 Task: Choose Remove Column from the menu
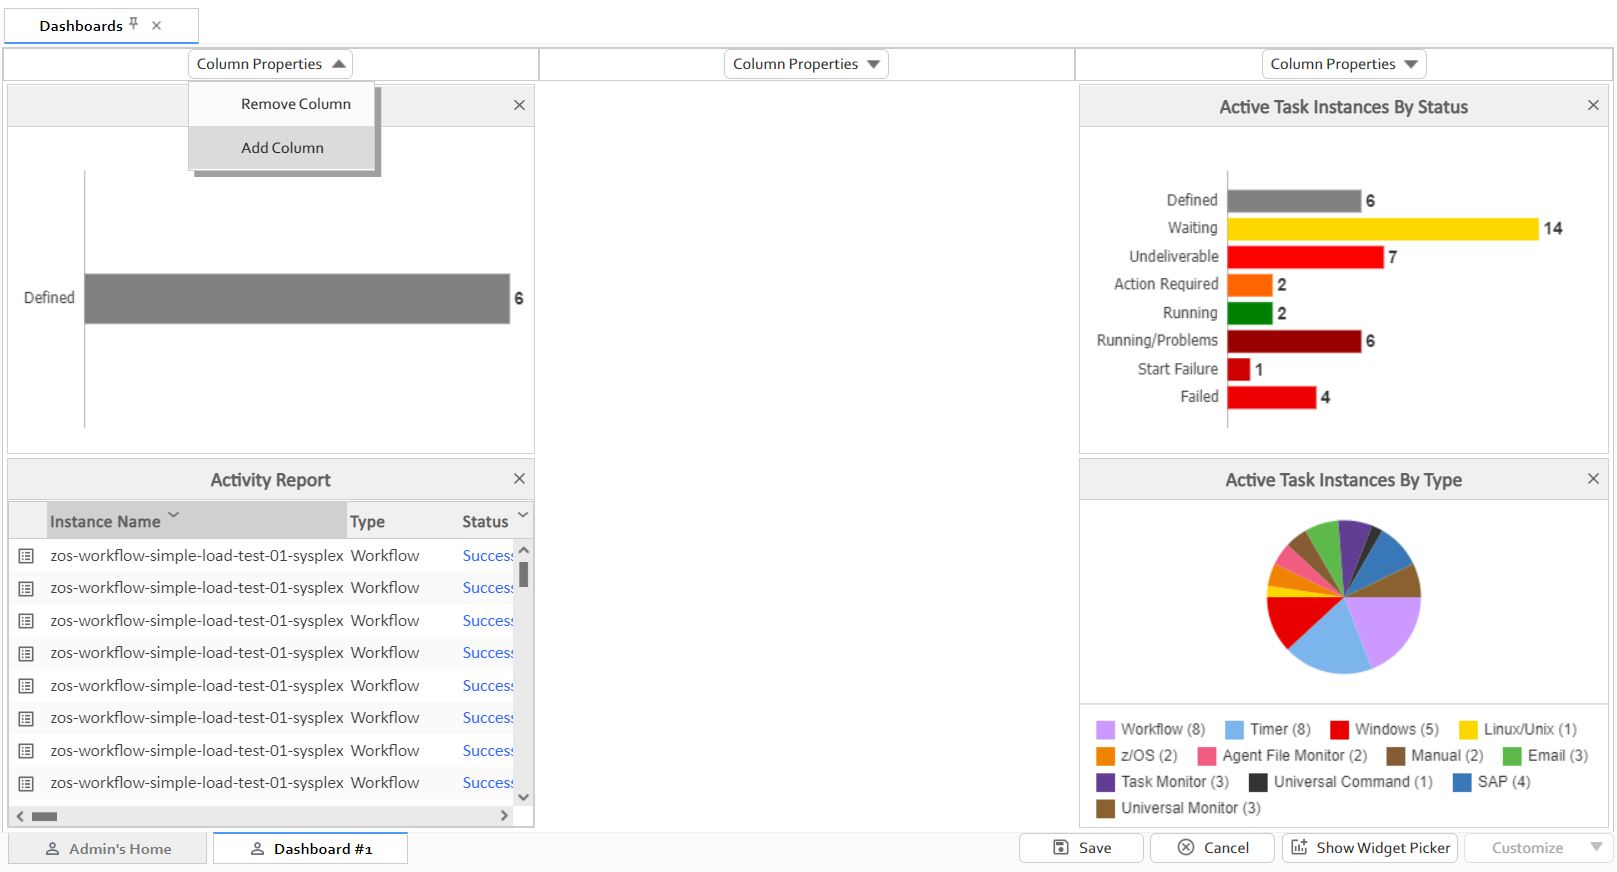[x=295, y=104]
